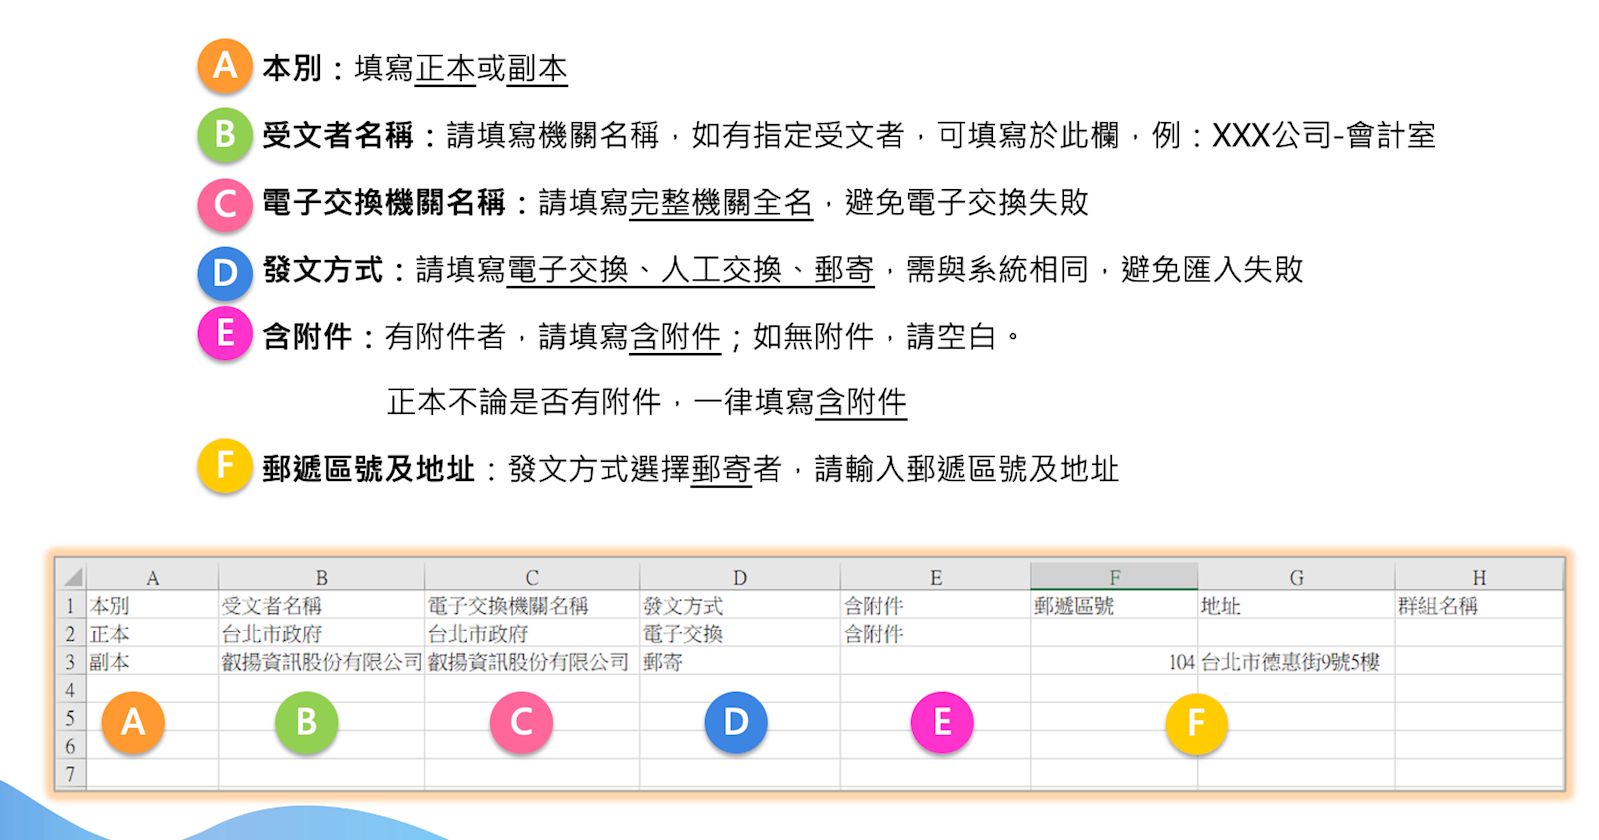Click the blue D badge inside the spreadsheet
The image size is (1599, 840).
[x=736, y=722]
